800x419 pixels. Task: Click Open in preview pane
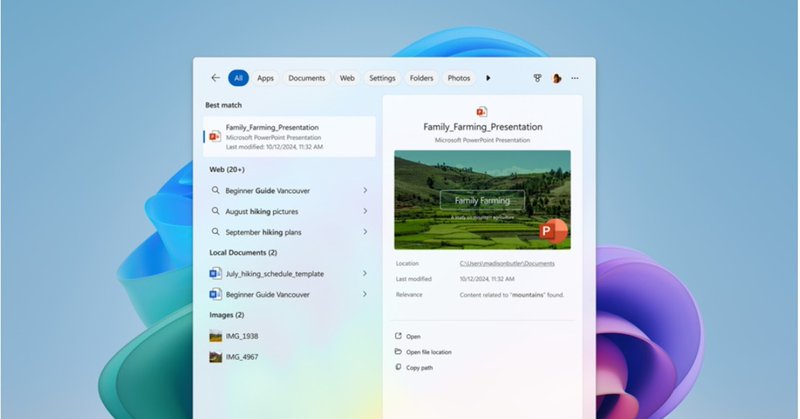click(x=413, y=337)
